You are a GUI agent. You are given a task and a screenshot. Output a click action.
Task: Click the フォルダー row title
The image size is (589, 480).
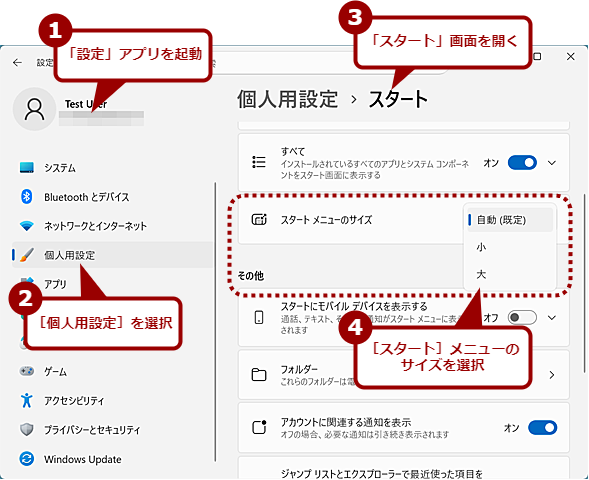[299, 369]
